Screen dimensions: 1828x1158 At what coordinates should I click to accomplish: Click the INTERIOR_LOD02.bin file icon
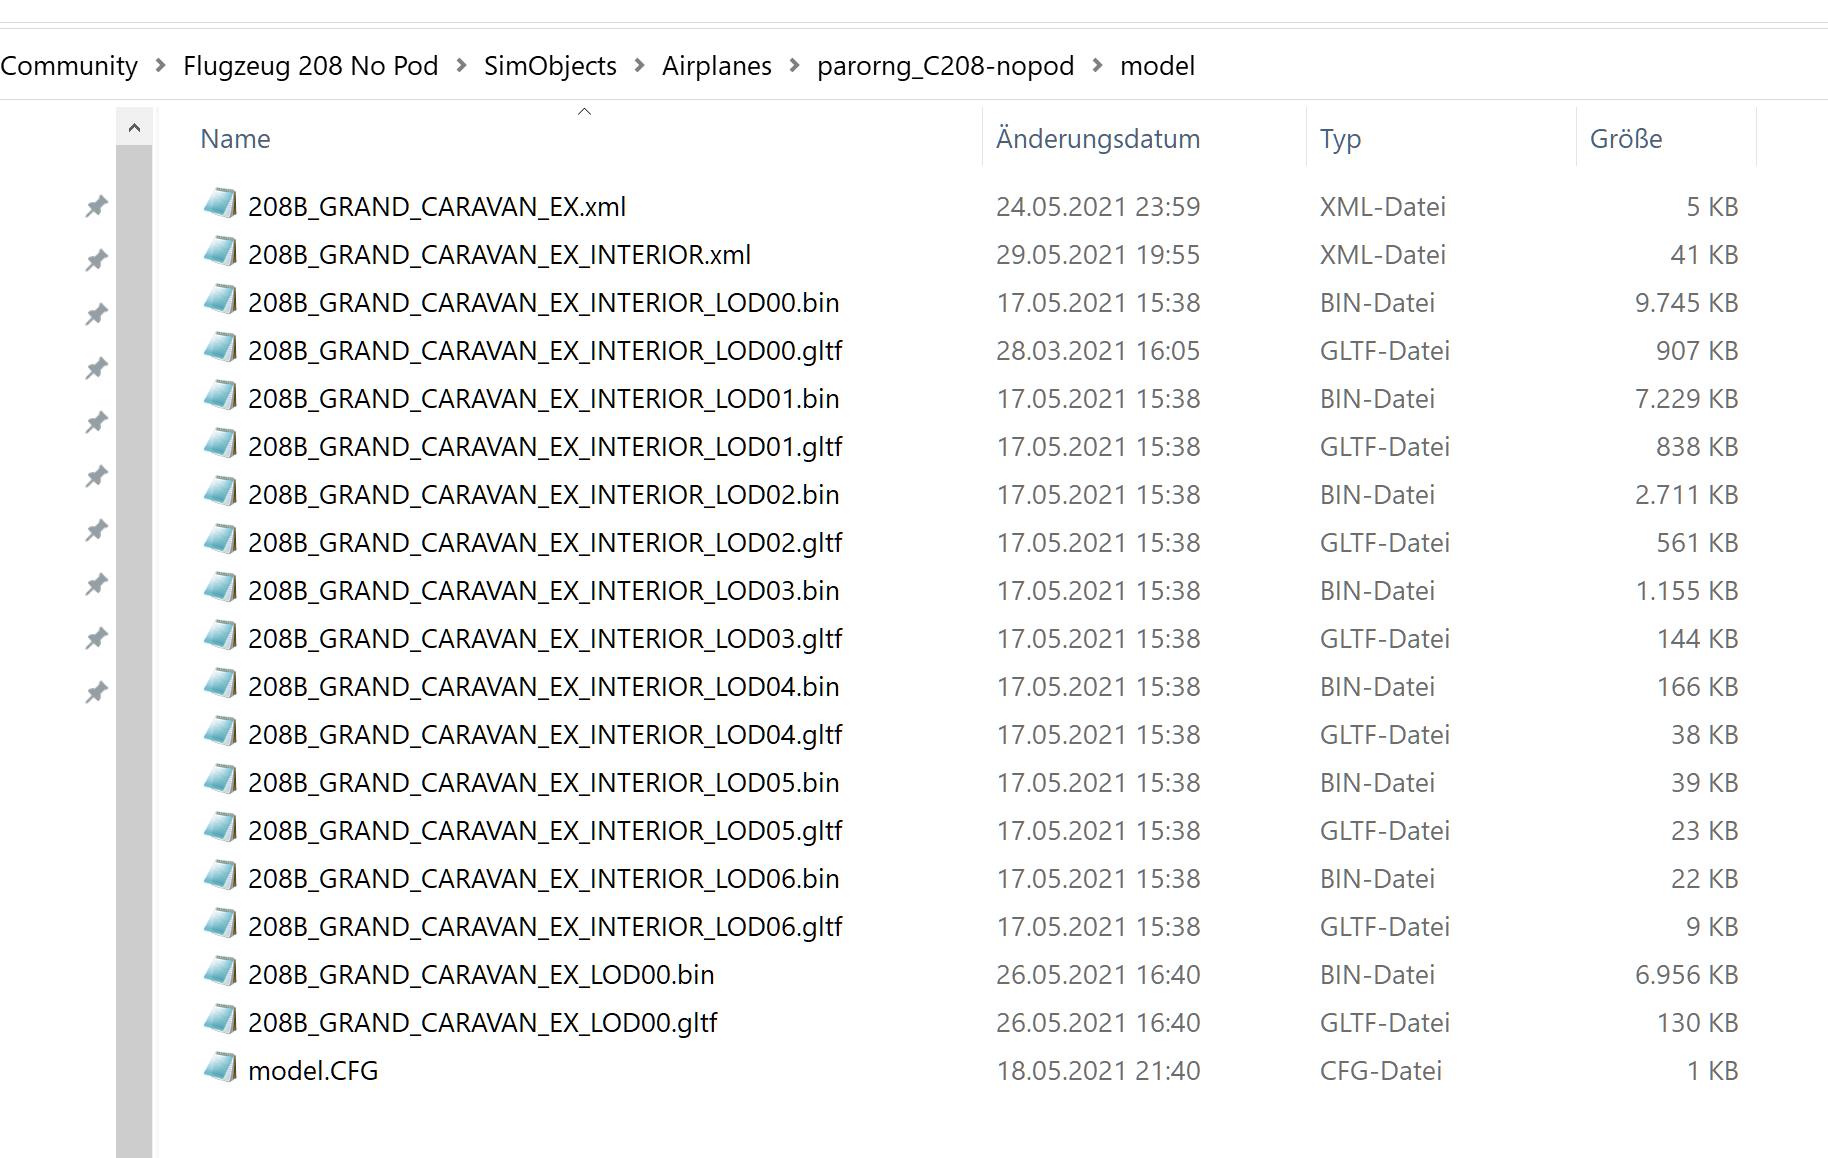[220, 492]
